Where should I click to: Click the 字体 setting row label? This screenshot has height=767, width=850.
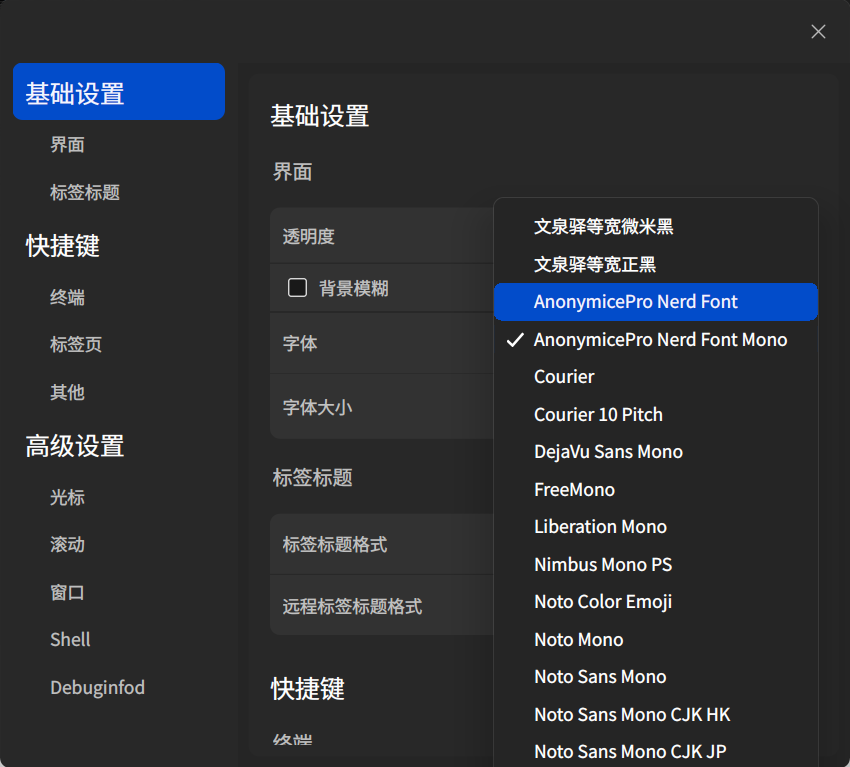pos(300,343)
